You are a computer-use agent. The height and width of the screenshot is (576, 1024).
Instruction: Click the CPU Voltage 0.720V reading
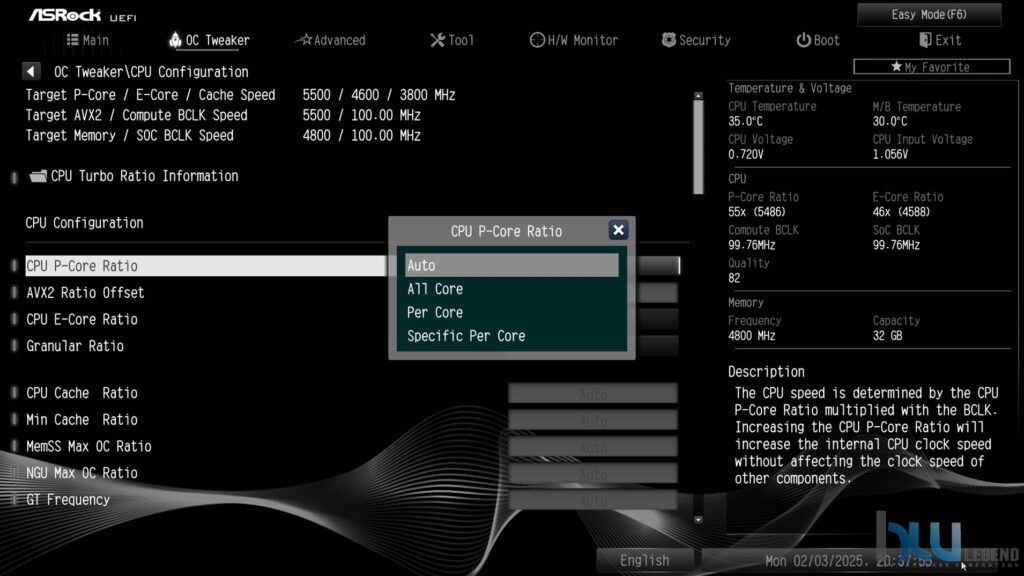pyautogui.click(x=746, y=155)
